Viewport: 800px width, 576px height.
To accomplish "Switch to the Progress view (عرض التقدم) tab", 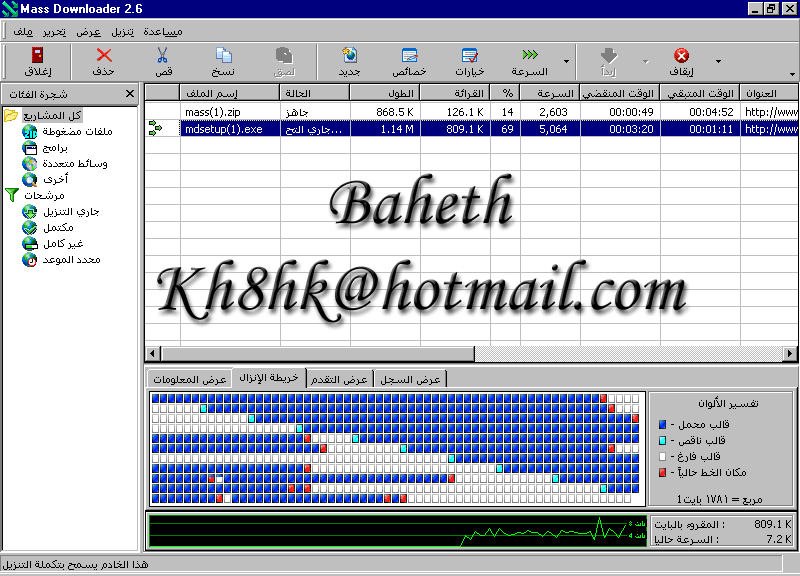I will coord(341,379).
